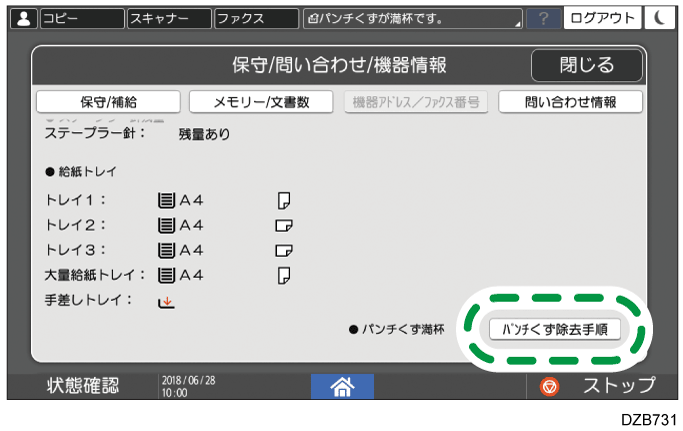Viewport: 683px width, 431px height.
Task: Click 手差しトレイ bypass tray icon
Action: [166, 302]
